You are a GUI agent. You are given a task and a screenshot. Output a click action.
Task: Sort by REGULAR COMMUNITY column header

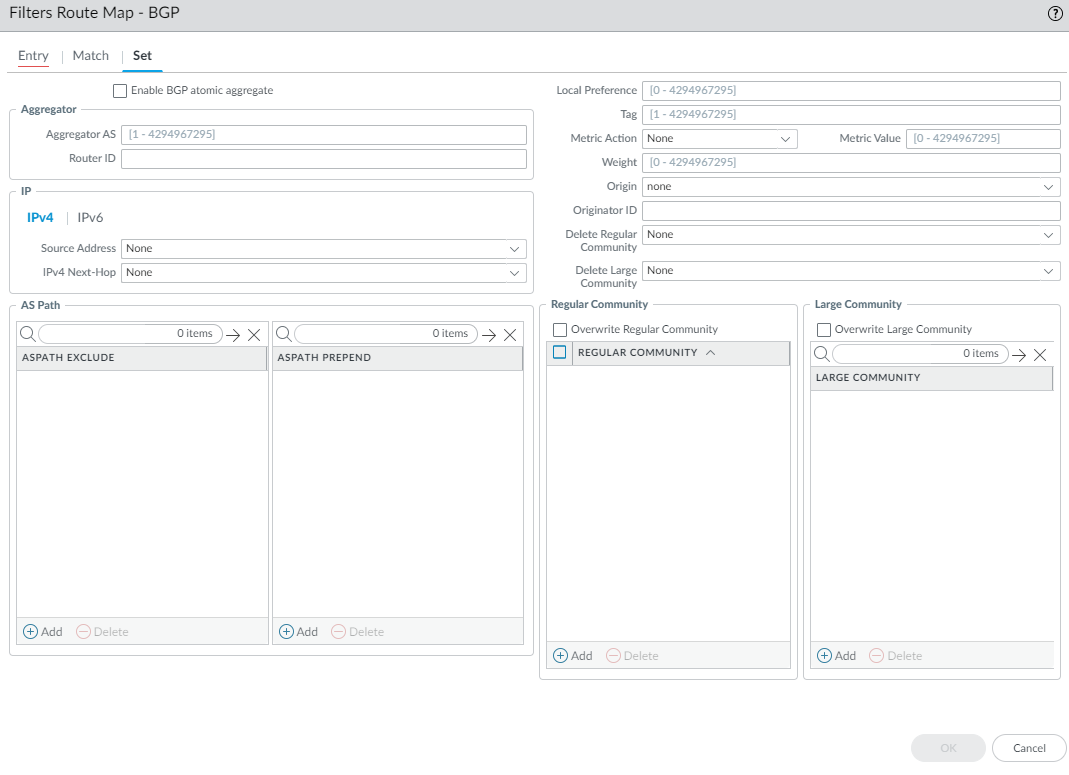[637, 353]
